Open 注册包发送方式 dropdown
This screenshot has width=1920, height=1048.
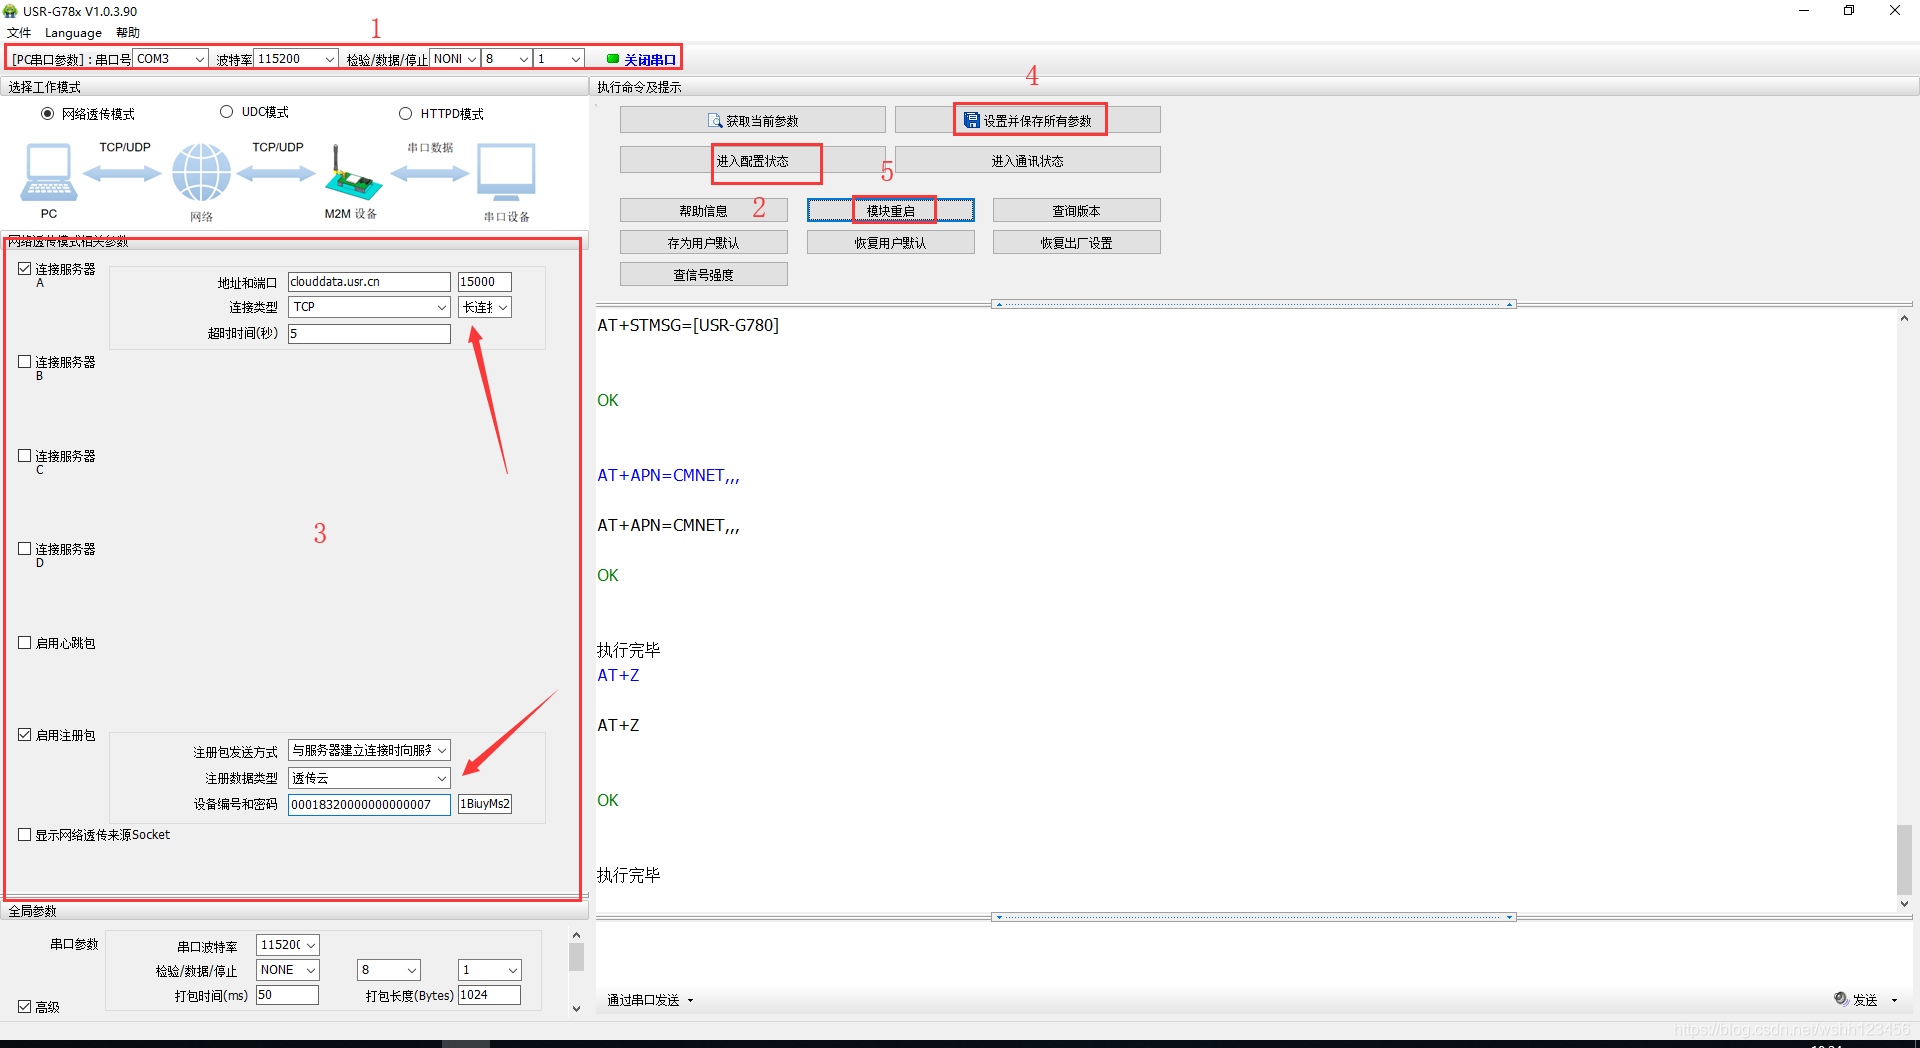(369, 750)
